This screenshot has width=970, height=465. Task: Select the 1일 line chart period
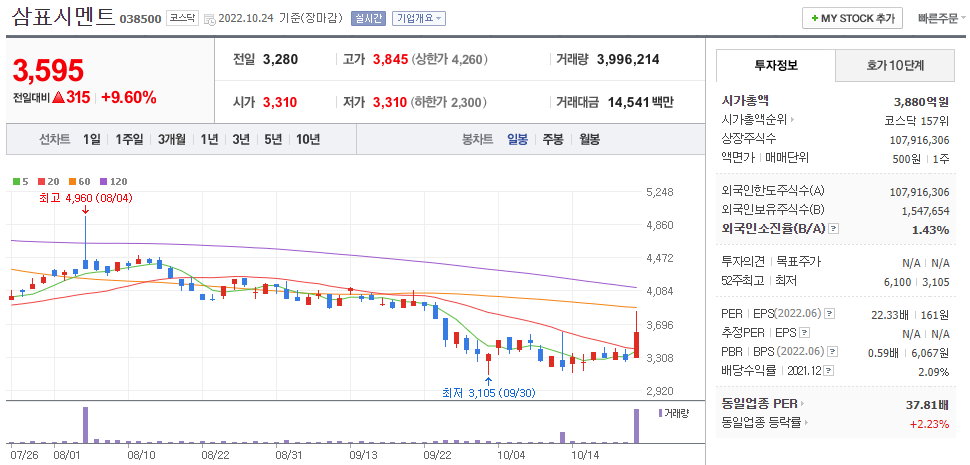[92, 139]
